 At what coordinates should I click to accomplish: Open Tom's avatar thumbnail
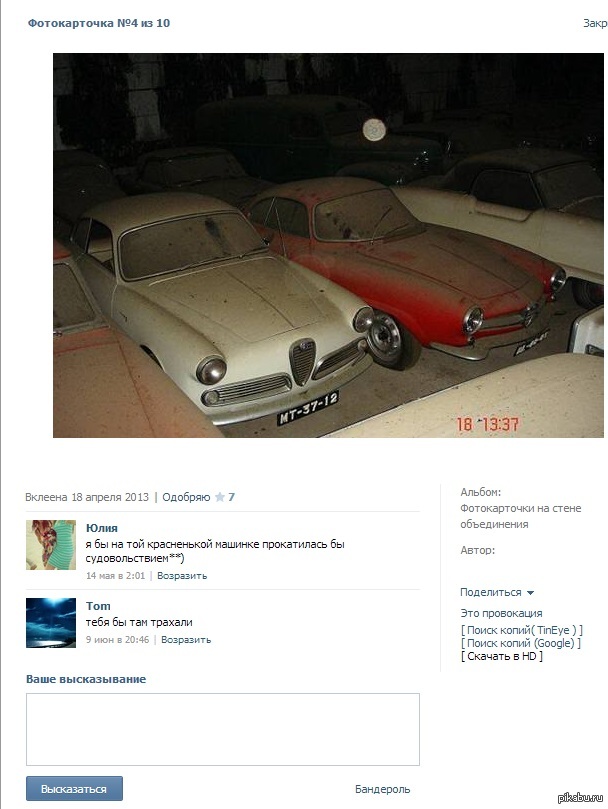[x=51, y=623]
